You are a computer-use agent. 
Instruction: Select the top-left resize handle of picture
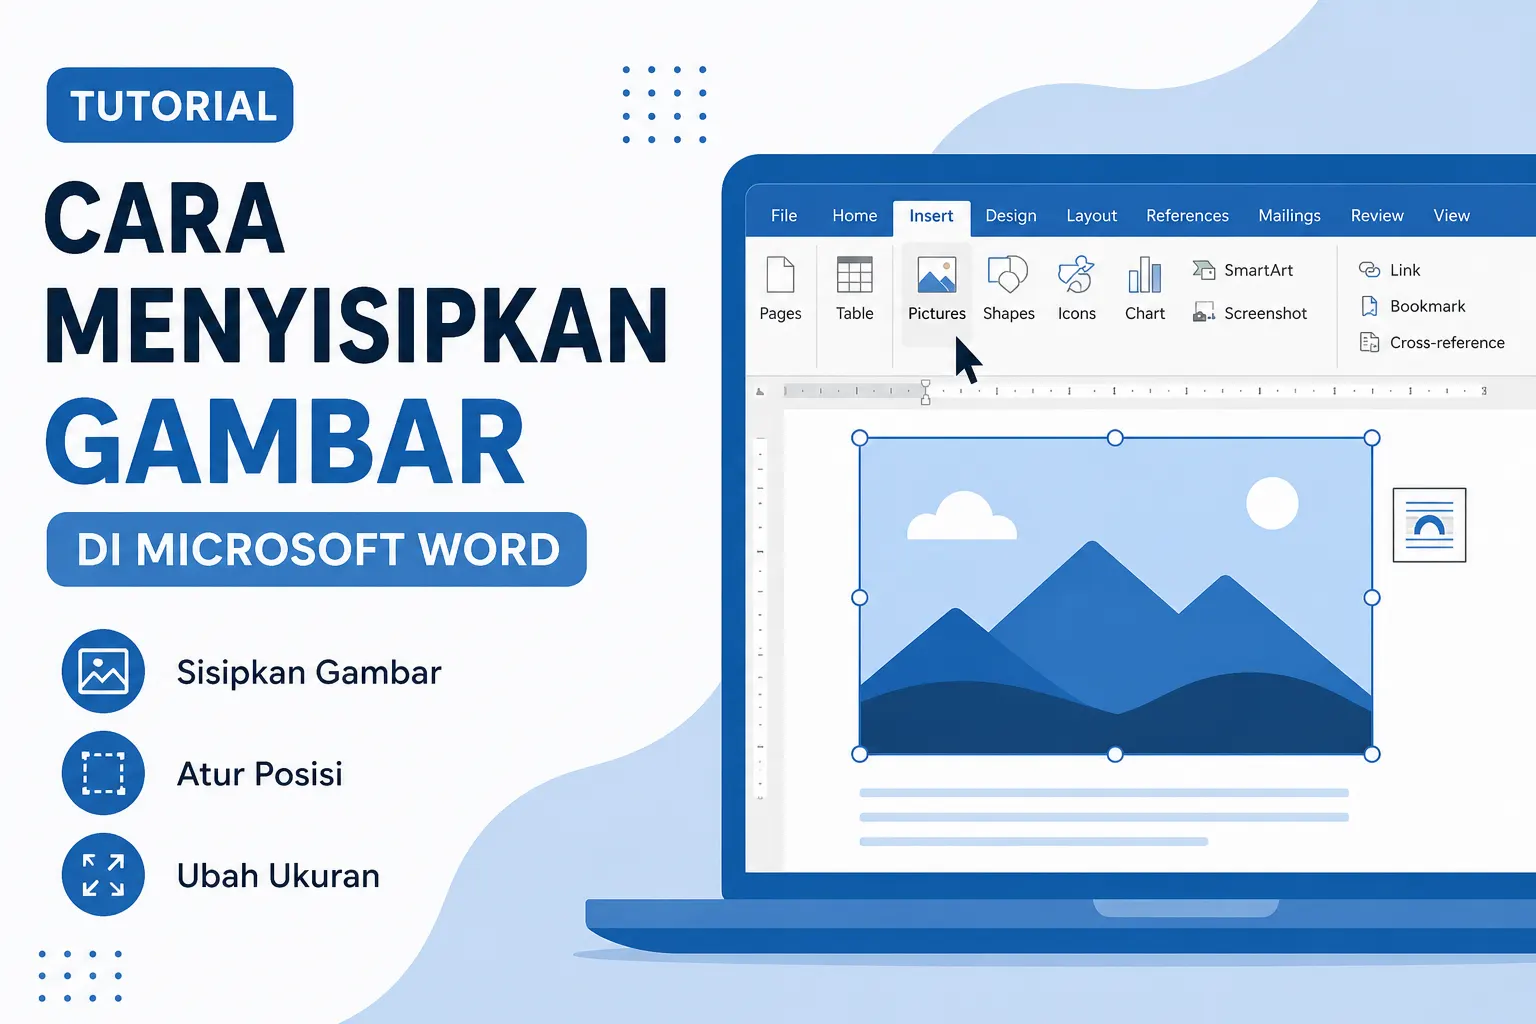pos(859,438)
